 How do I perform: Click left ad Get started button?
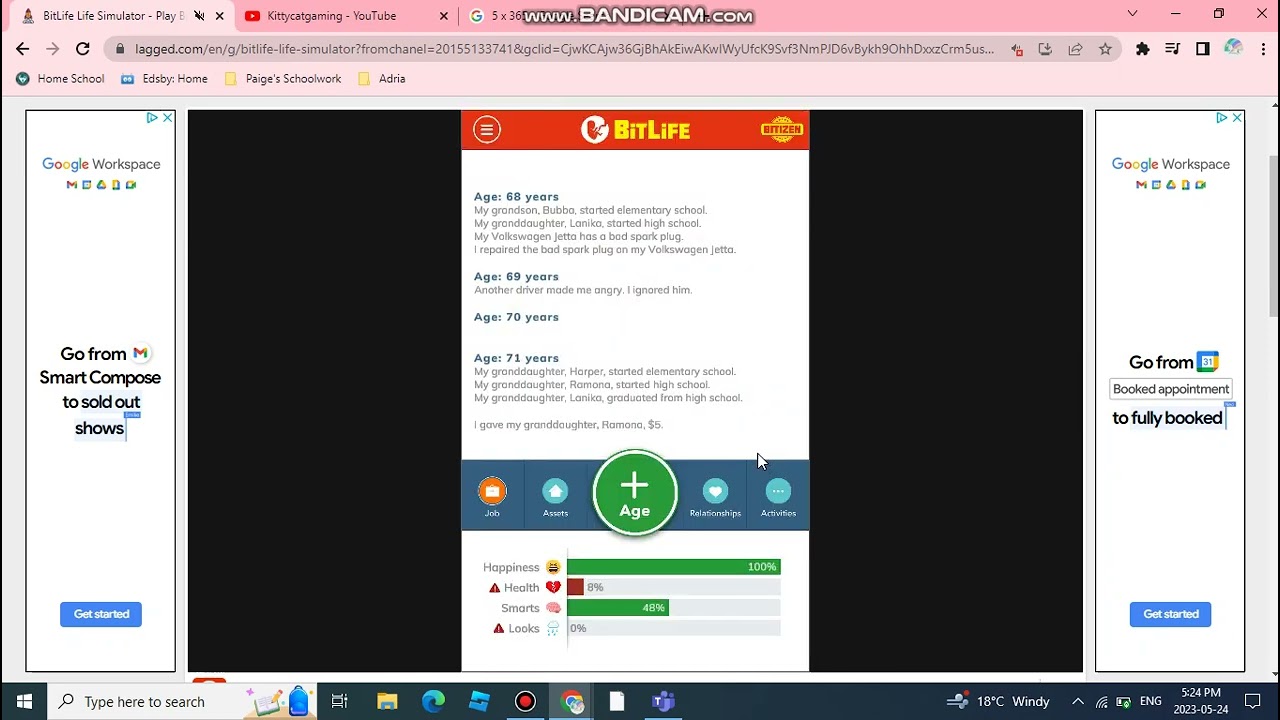click(101, 614)
